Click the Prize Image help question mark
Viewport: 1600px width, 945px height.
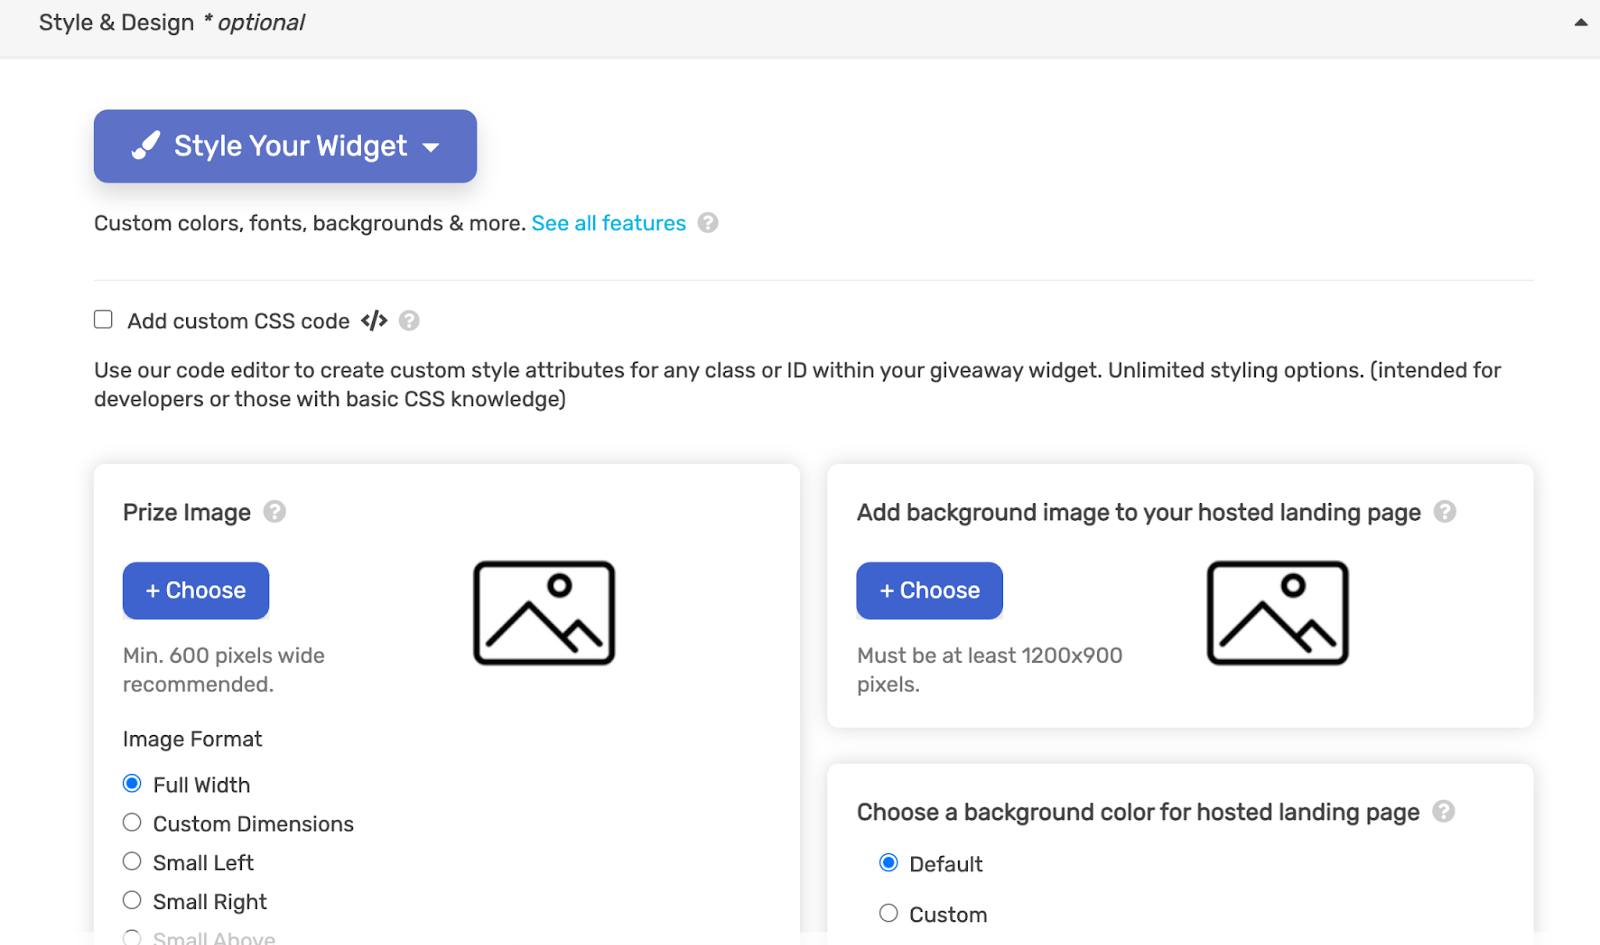point(275,512)
